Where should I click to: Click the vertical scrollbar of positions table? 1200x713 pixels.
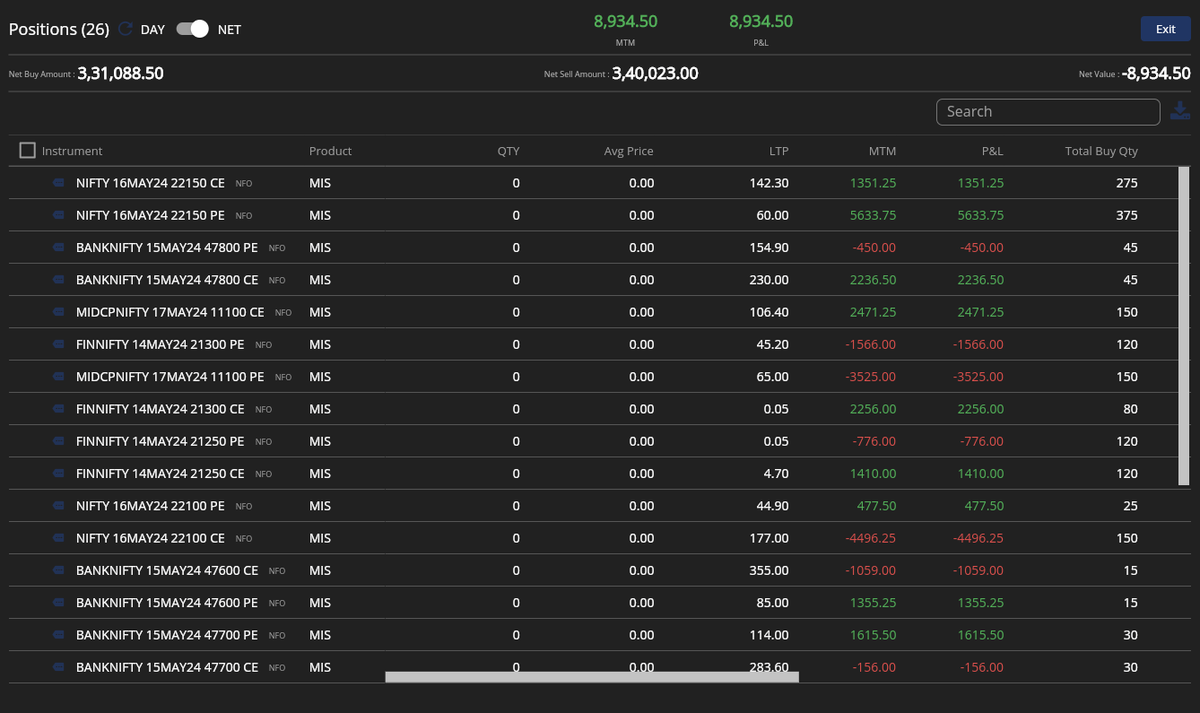[1184, 327]
